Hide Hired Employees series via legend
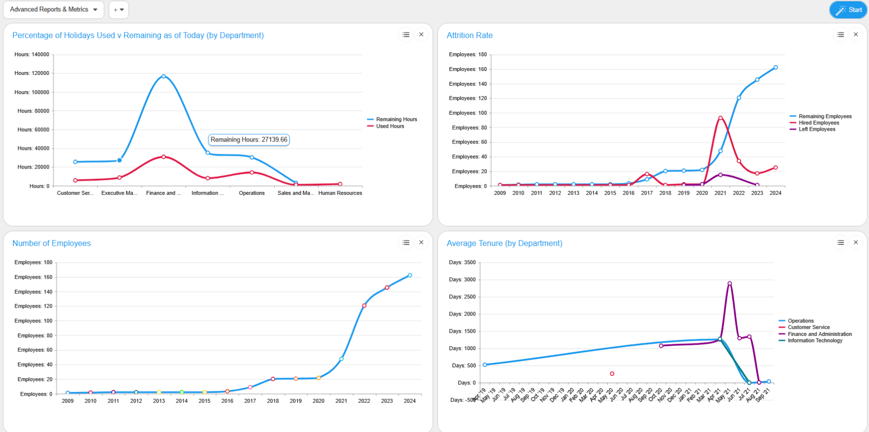869x432 pixels. pyautogui.click(x=819, y=123)
